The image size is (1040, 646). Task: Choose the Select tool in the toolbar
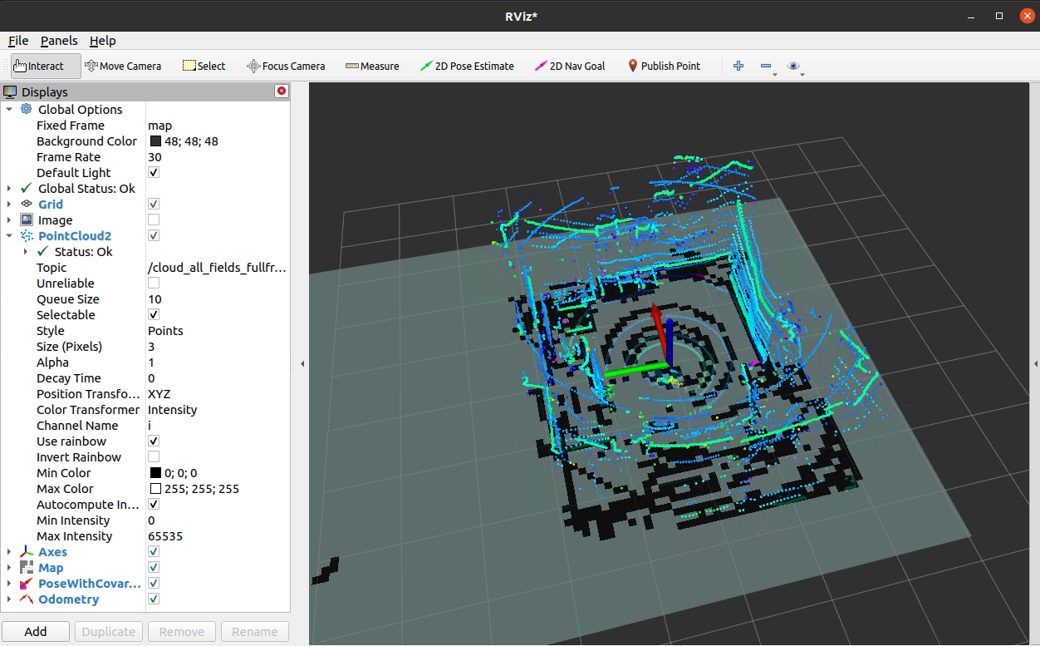click(204, 65)
